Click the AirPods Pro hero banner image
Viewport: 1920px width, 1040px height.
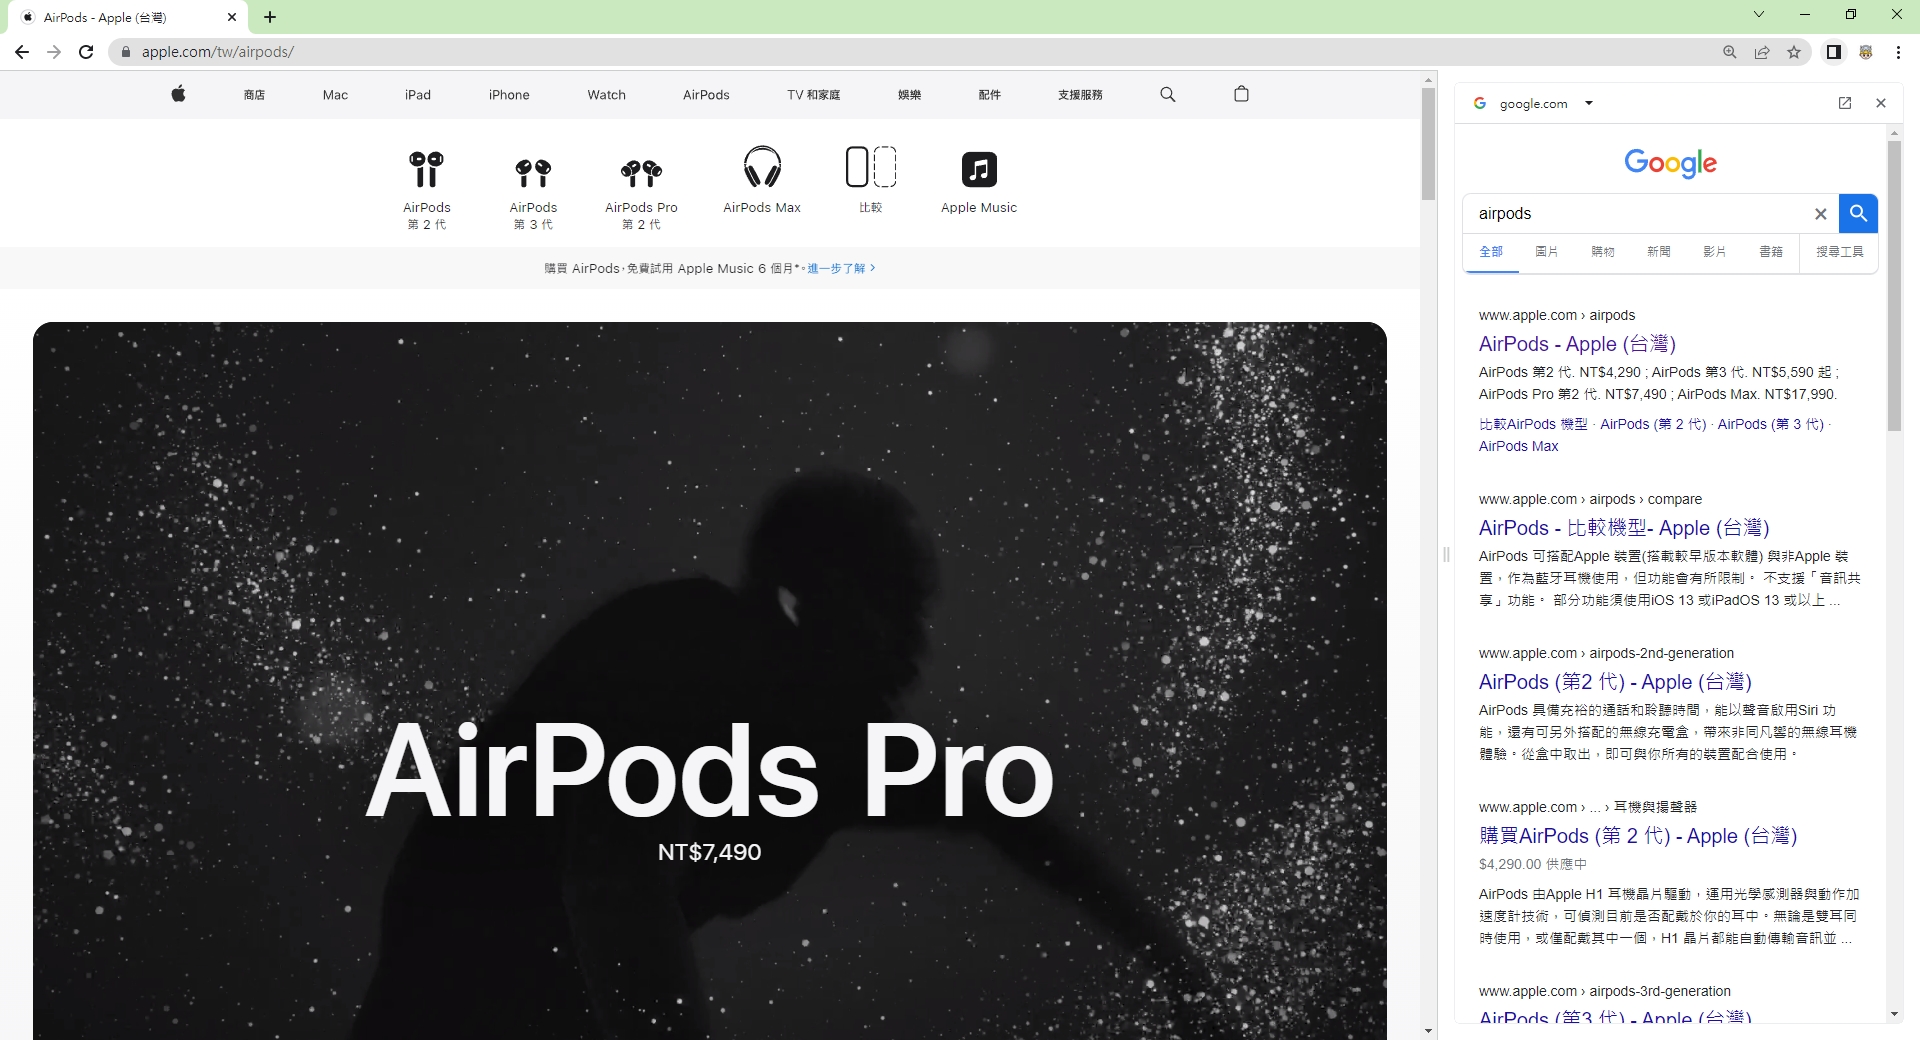pos(709,680)
